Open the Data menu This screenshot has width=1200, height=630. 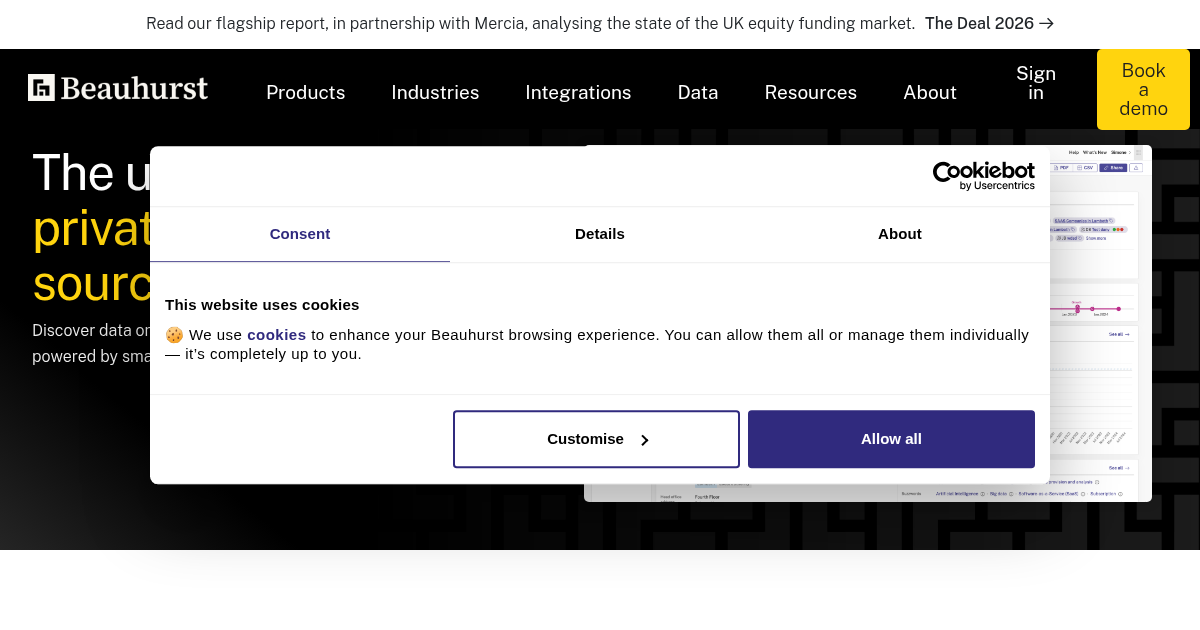click(x=698, y=92)
